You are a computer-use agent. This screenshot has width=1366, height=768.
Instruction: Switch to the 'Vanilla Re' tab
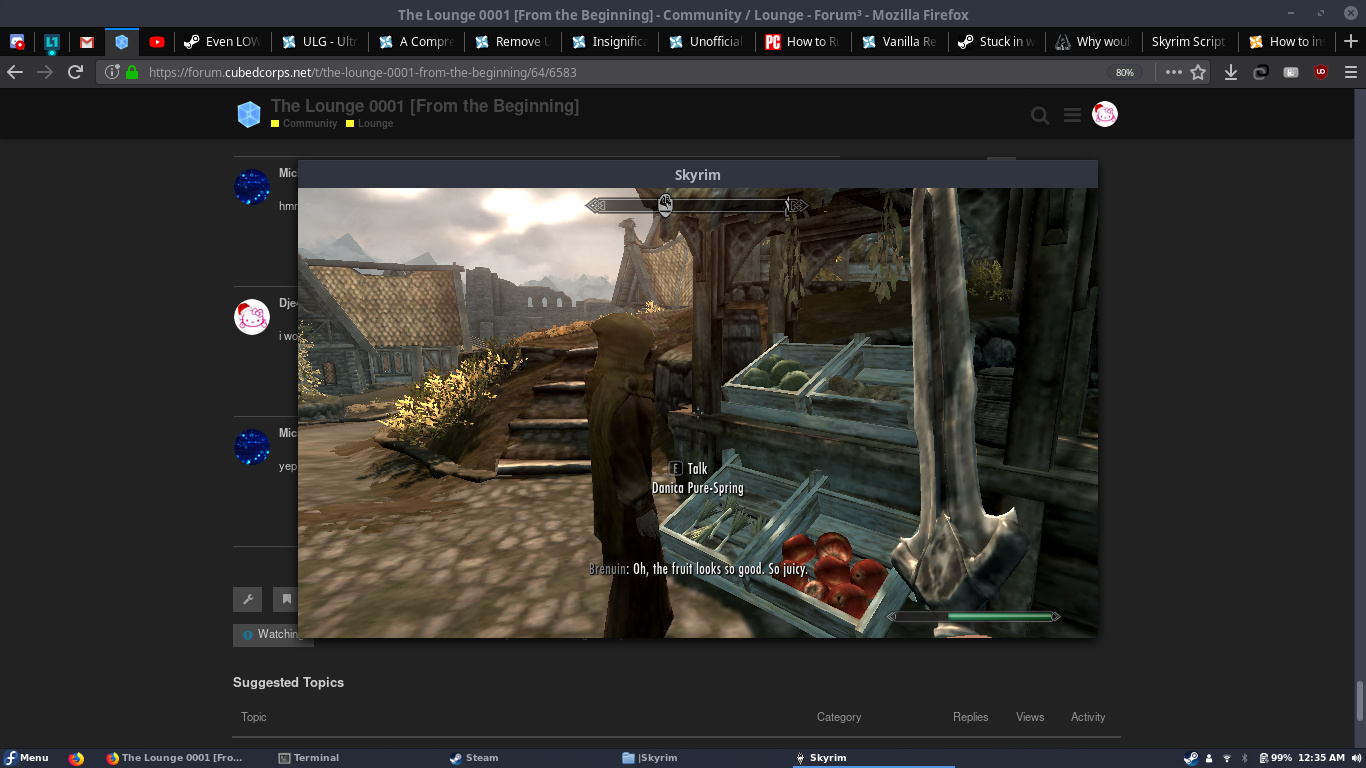click(x=899, y=42)
